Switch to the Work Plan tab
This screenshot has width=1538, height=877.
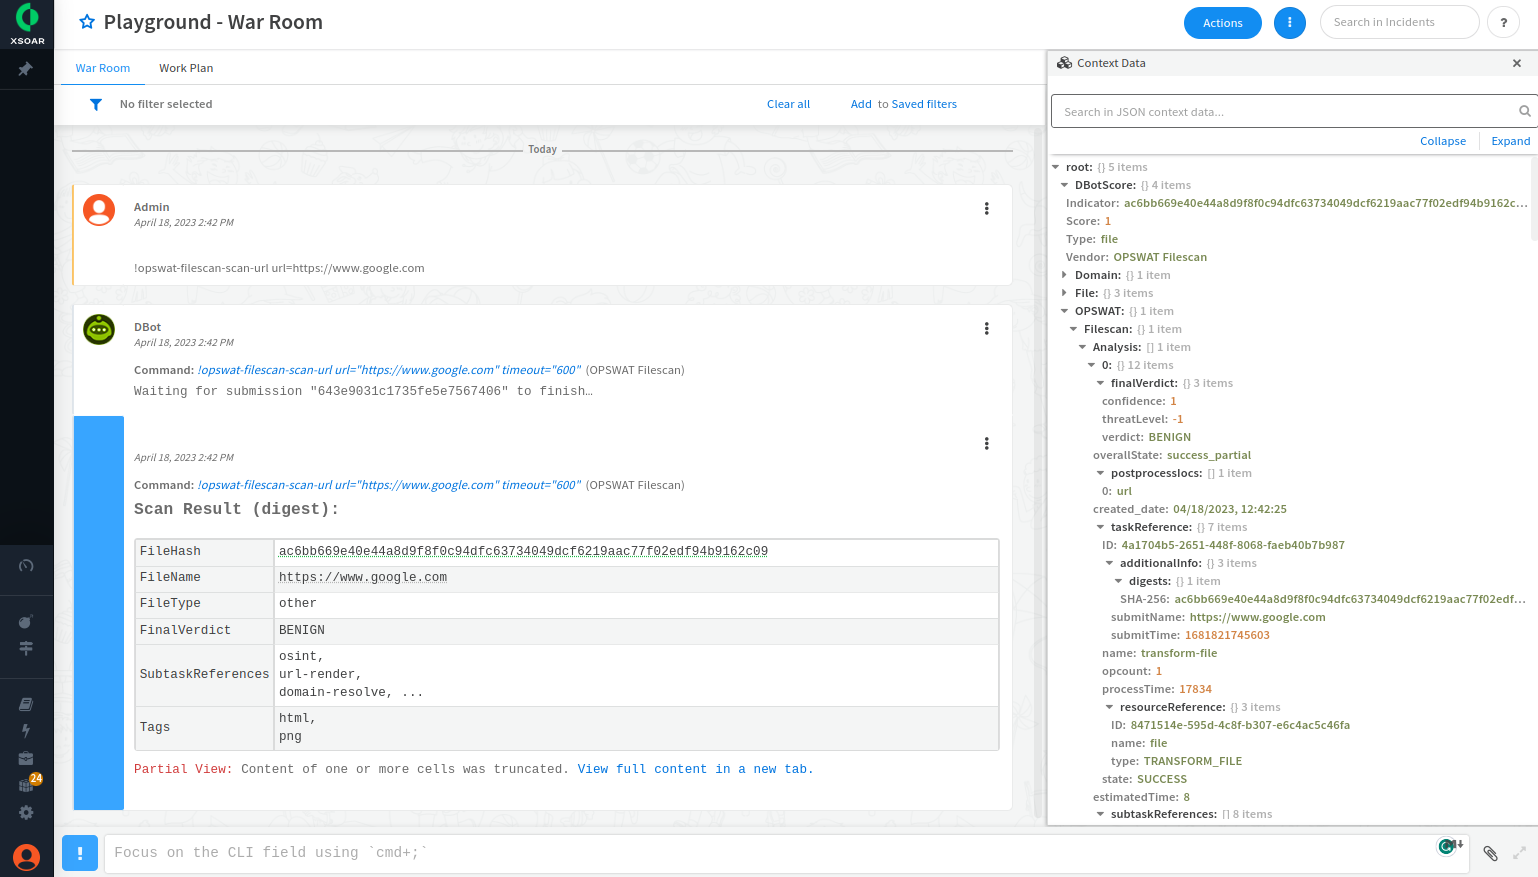tap(186, 68)
